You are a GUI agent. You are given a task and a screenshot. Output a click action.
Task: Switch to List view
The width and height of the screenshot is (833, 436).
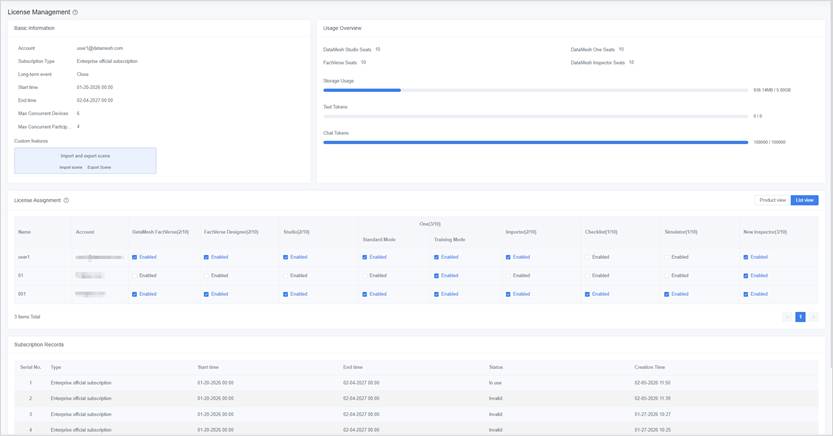pos(804,200)
